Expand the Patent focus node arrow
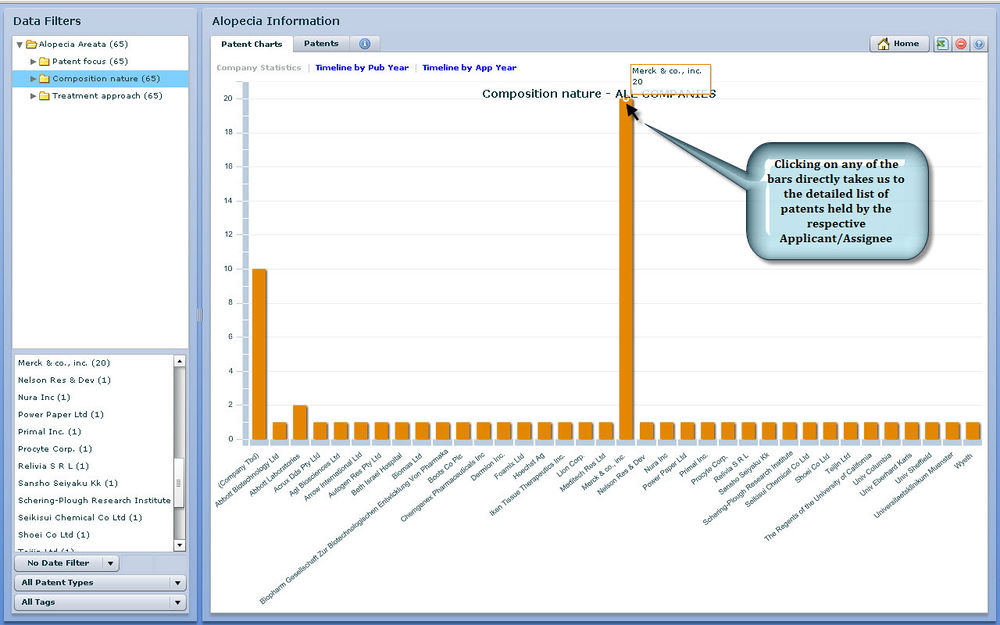The height and width of the screenshot is (625, 1000). coord(33,62)
